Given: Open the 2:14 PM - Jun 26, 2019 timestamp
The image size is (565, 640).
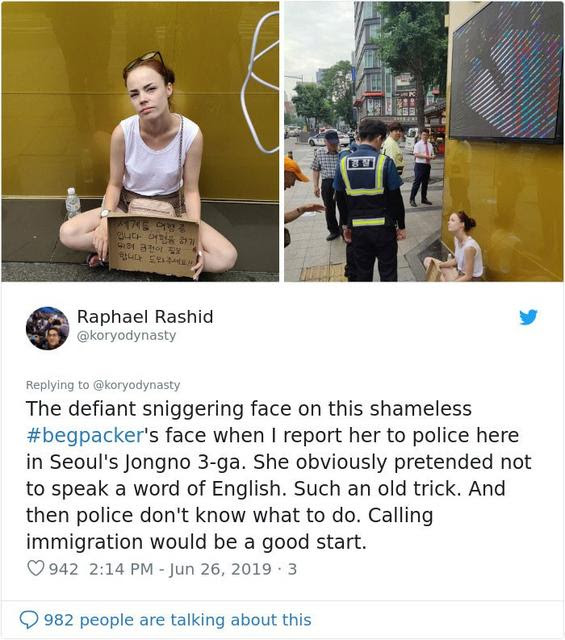Looking at the screenshot, I should point(180,569).
